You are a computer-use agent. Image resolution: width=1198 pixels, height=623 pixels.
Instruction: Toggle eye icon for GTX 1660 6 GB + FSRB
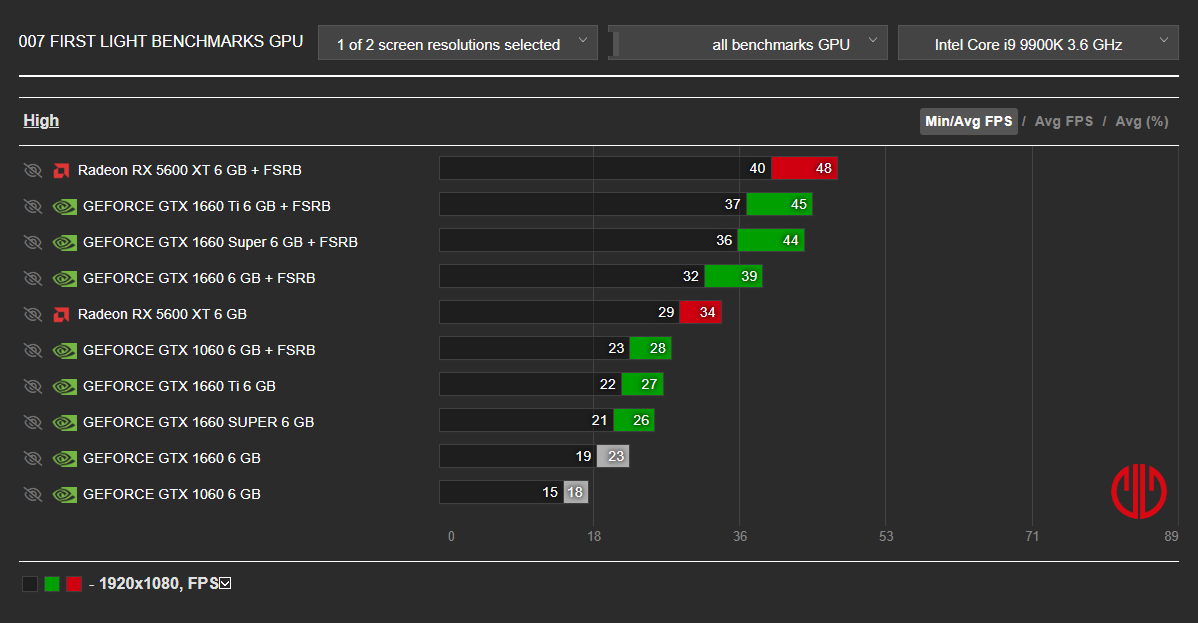(x=33, y=278)
